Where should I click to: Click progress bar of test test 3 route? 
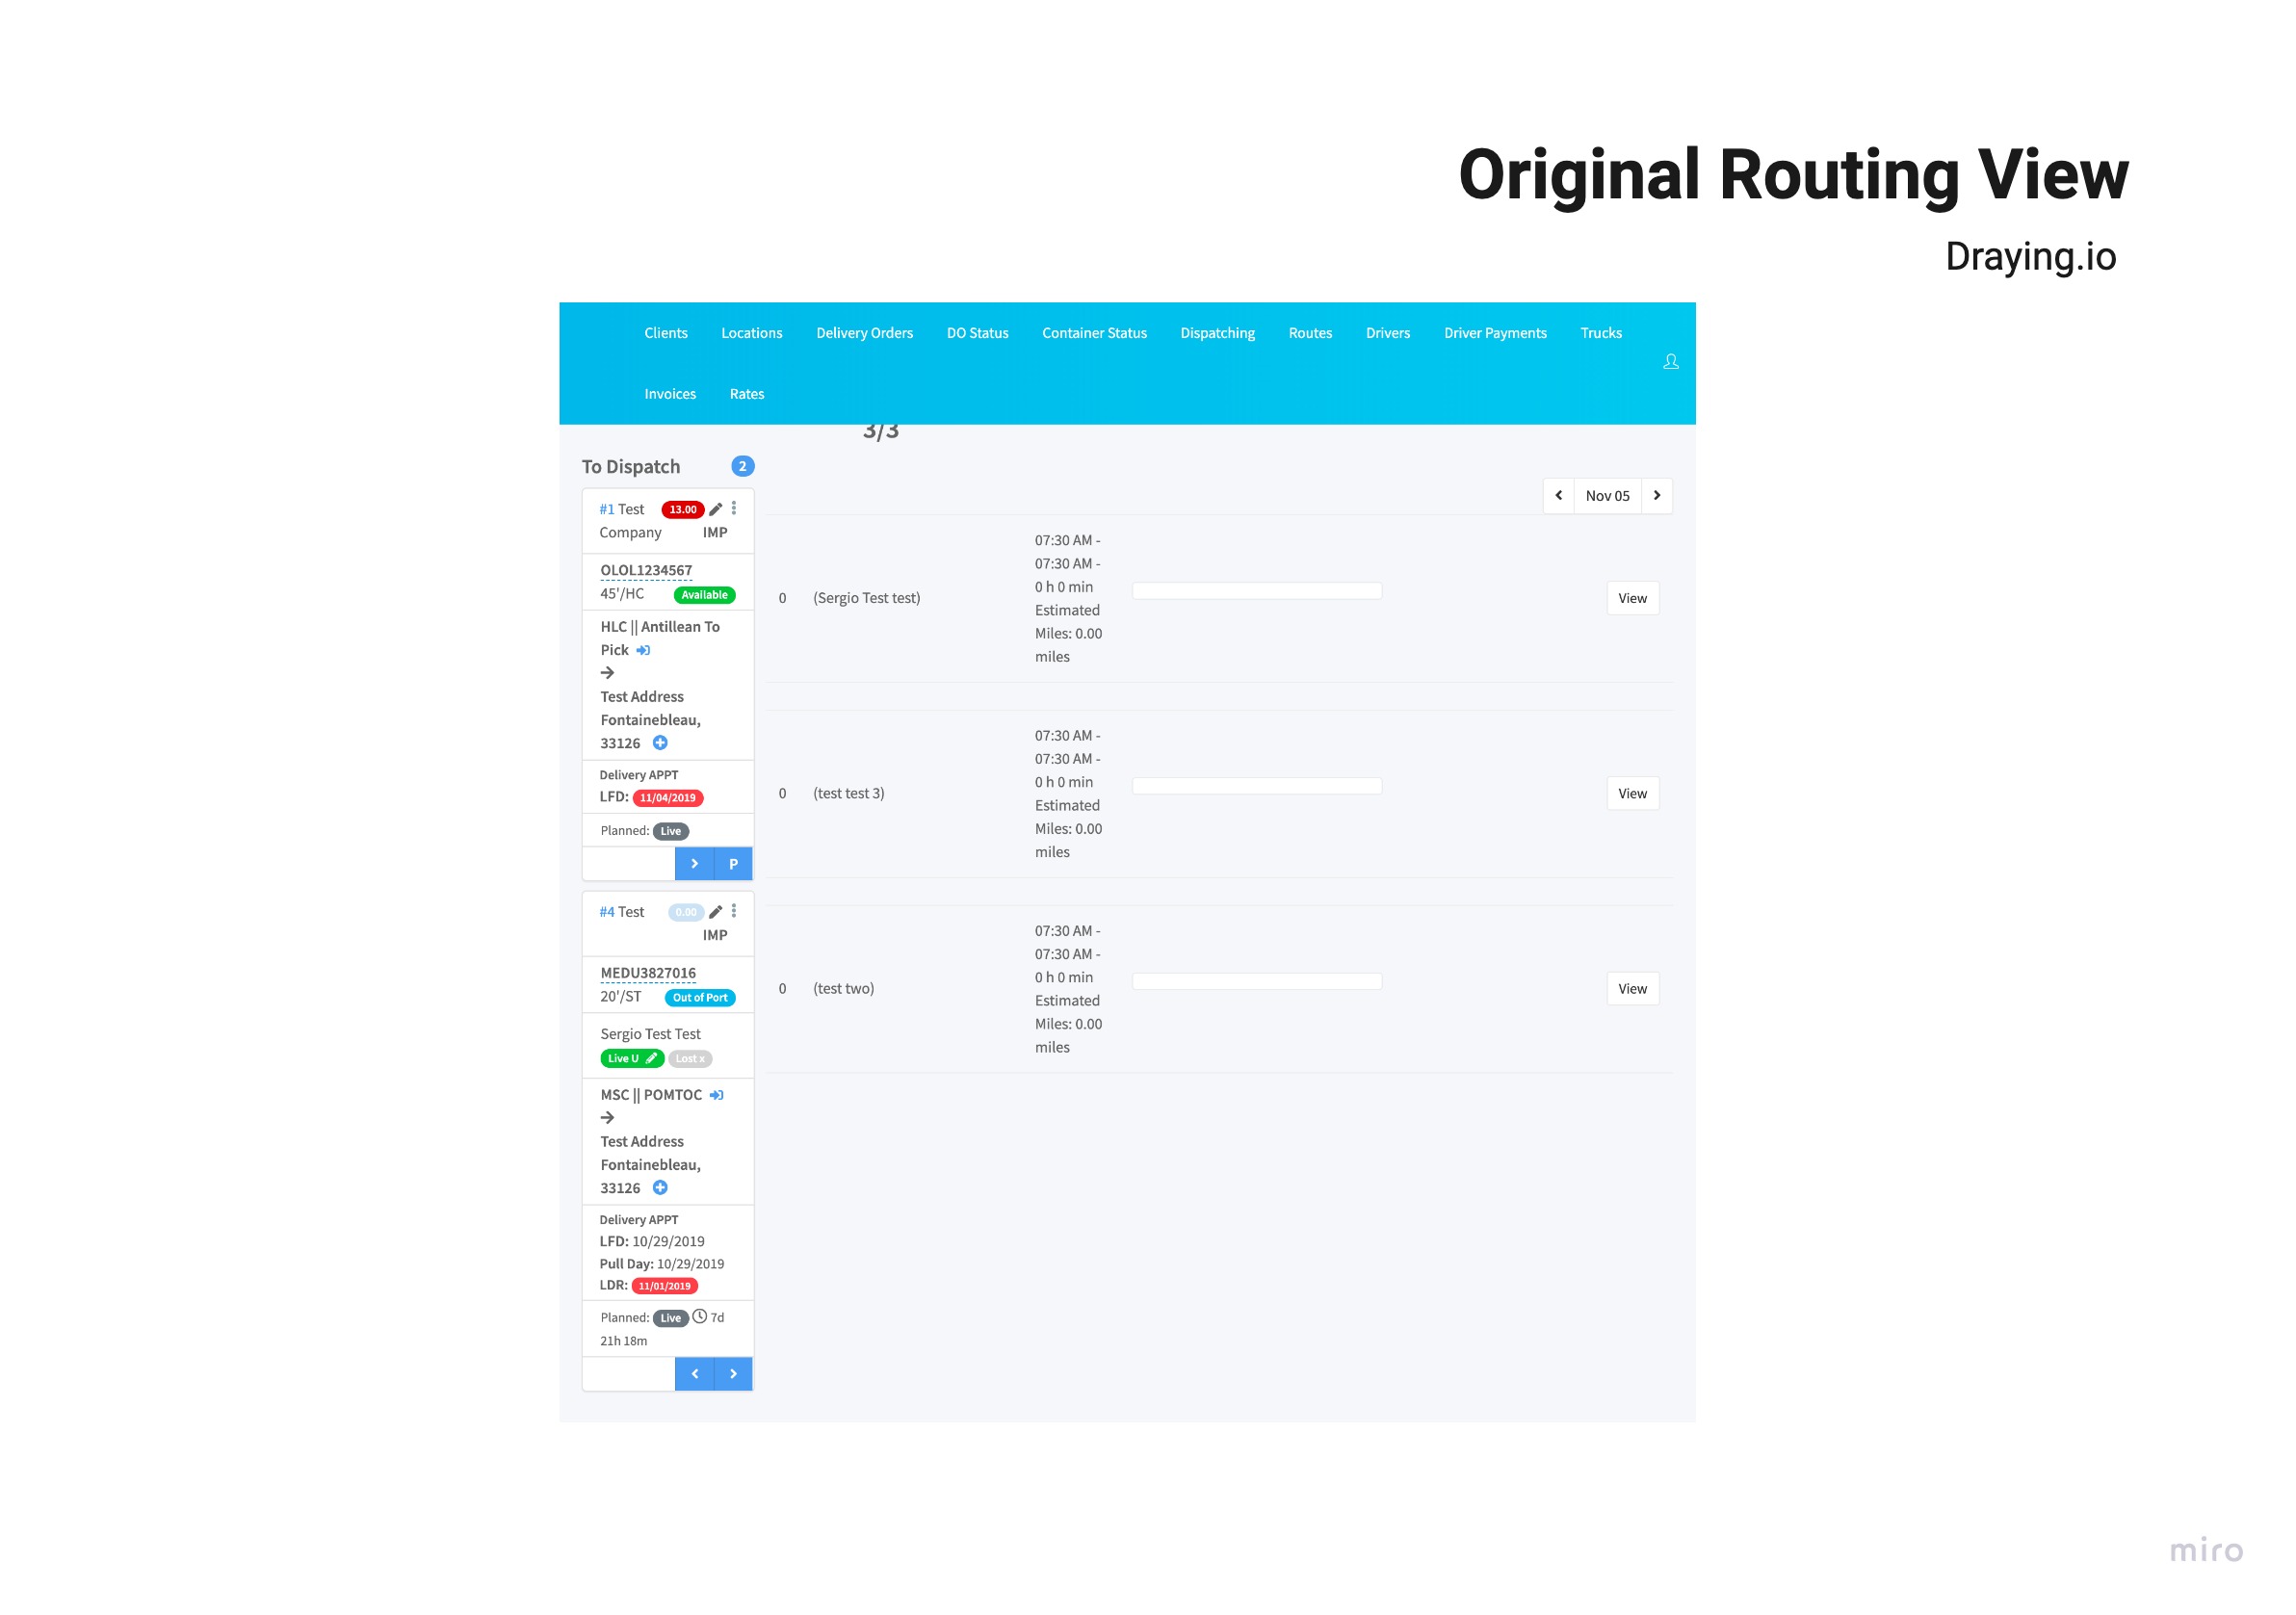pyautogui.click(x=1256, y=786)
